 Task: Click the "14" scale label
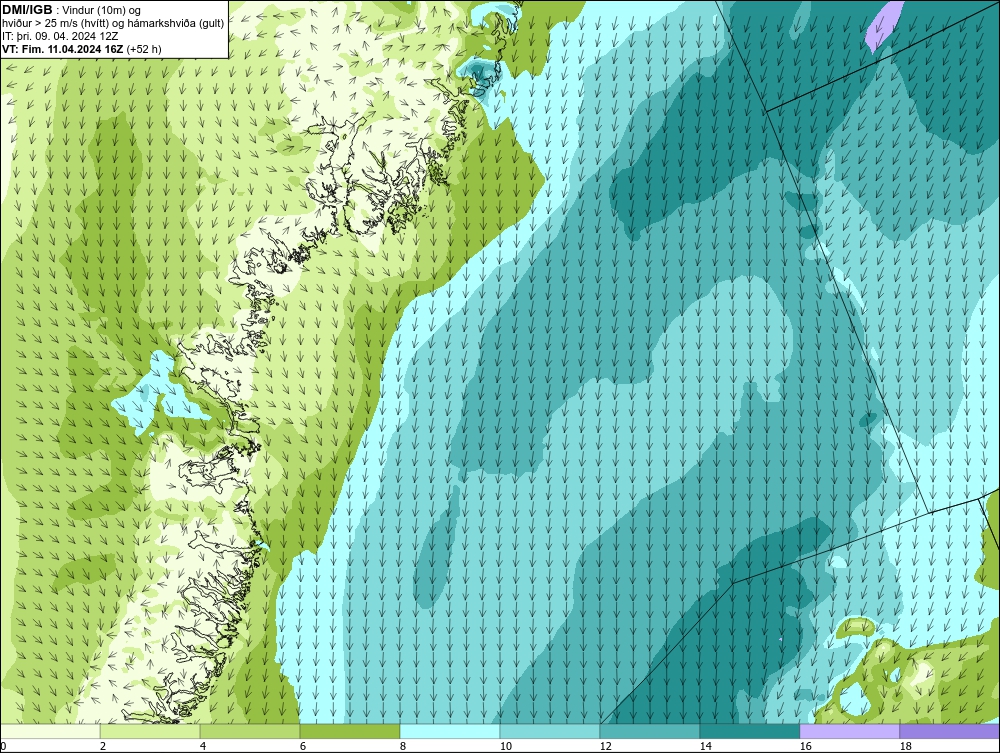tap(706, 746)
